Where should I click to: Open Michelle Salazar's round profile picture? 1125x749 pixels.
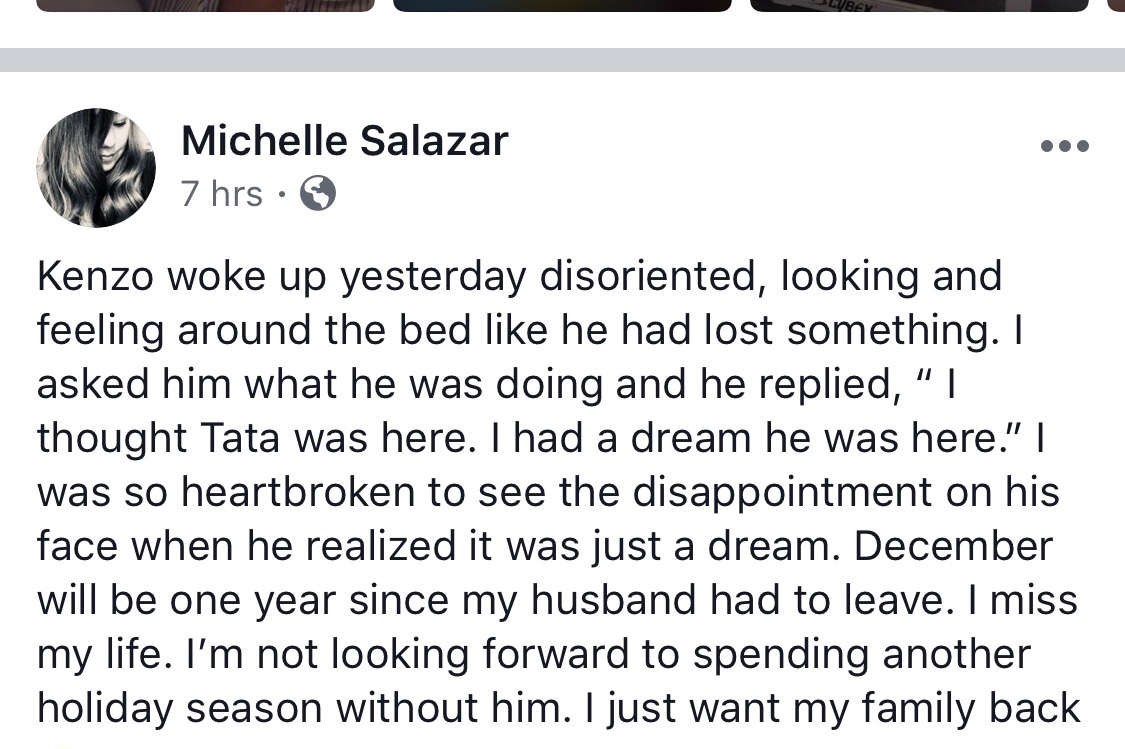click(96, 168)
